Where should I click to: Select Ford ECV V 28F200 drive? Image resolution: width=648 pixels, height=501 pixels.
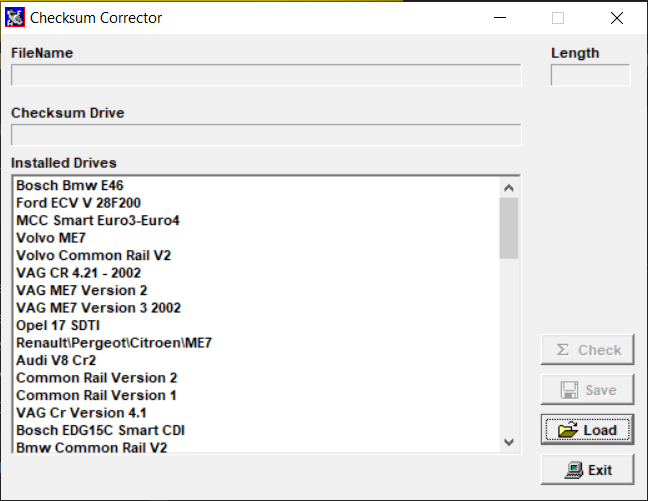(257, 203)
